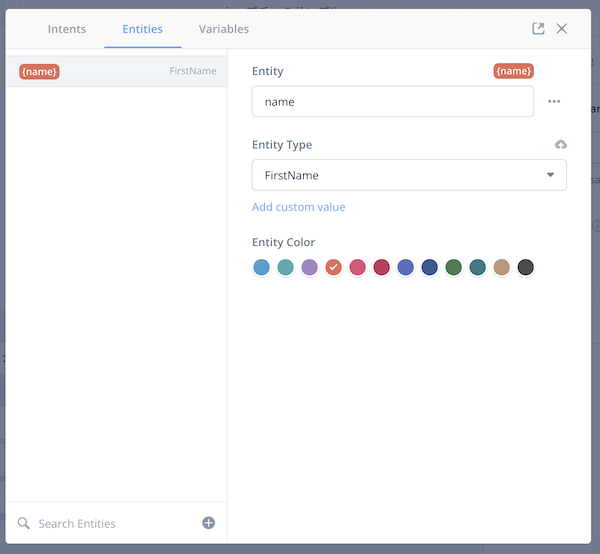Click the dropdown arrow in the Entity Type field
This screenshot has height=554, width=600.
click(x=550, y=175)
